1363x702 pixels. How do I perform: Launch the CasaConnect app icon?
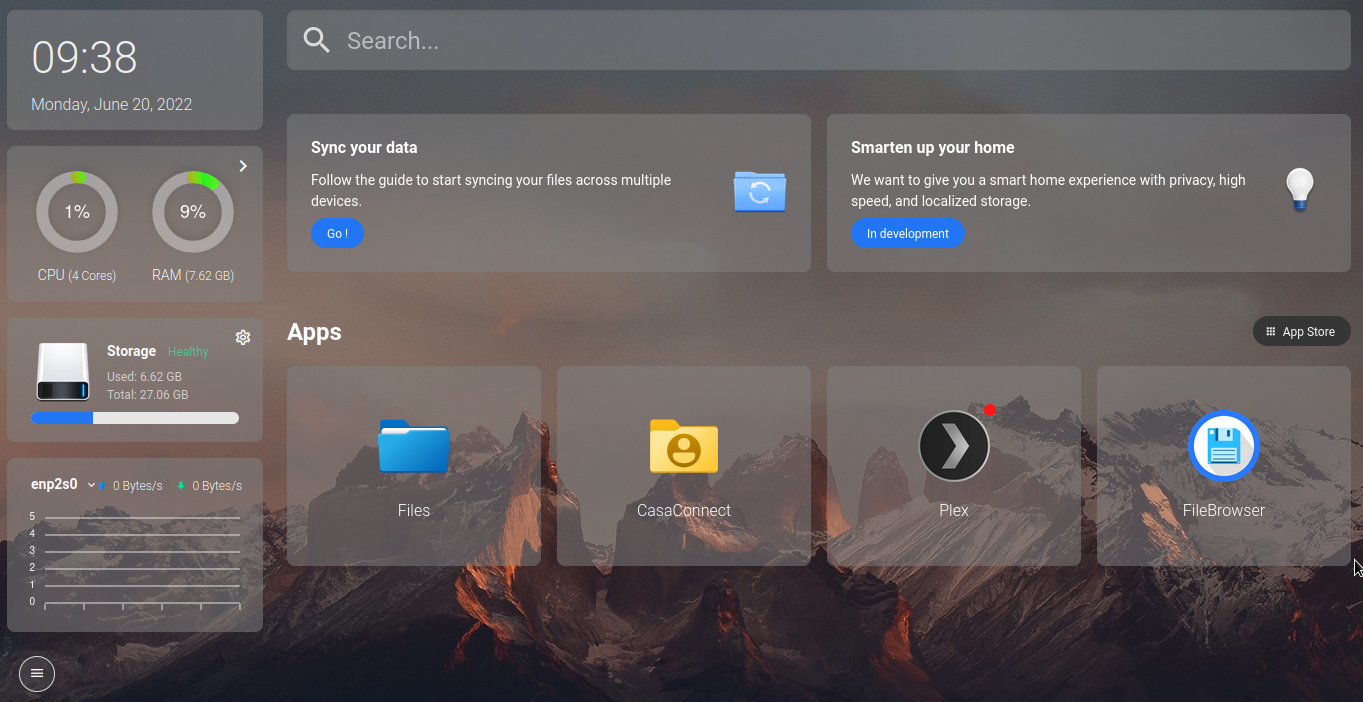point(684,447)
